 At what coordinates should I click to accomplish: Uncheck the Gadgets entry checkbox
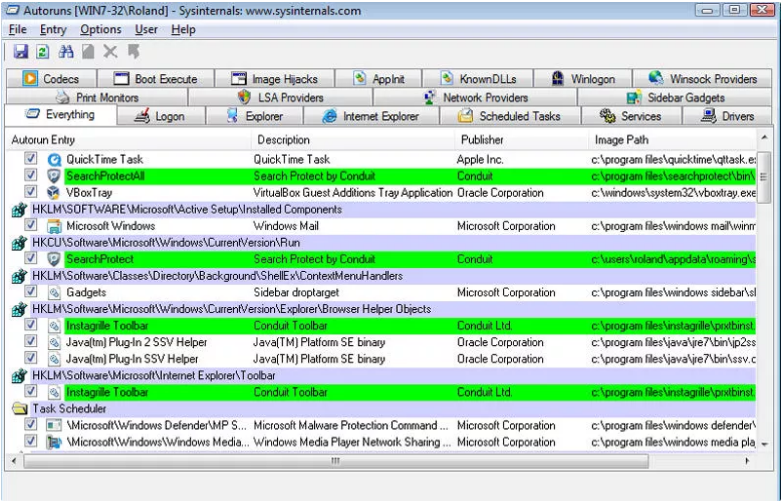tap(31, 291)
